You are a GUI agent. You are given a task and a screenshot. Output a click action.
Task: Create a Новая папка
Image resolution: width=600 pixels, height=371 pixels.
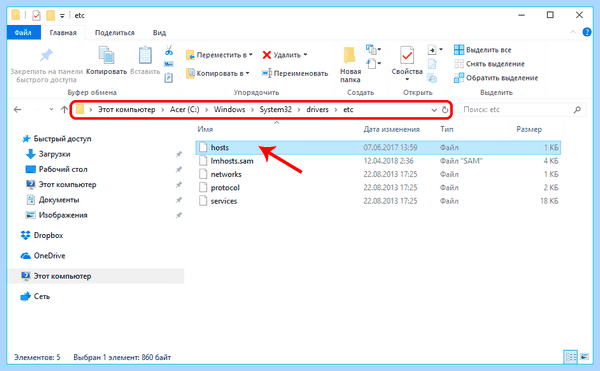coord(350,65)
